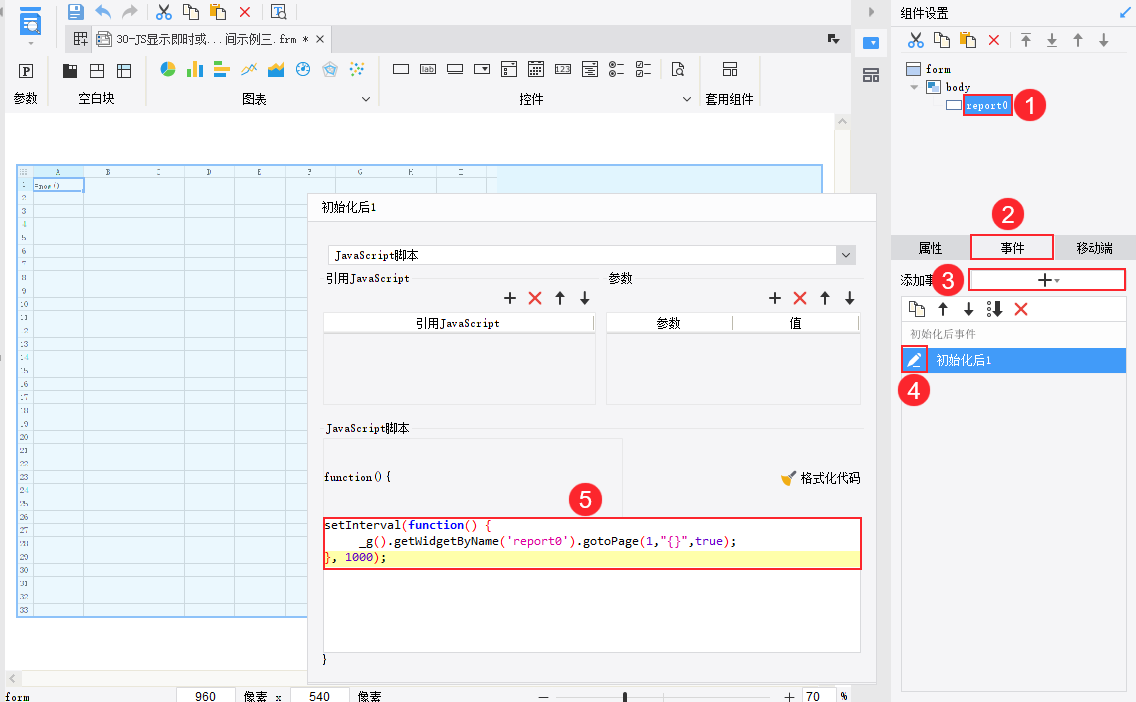Screen dimensions: 1136x702
Task: Expand the 图表 chart gallery chevron
Action: click(x=365, y=100)
